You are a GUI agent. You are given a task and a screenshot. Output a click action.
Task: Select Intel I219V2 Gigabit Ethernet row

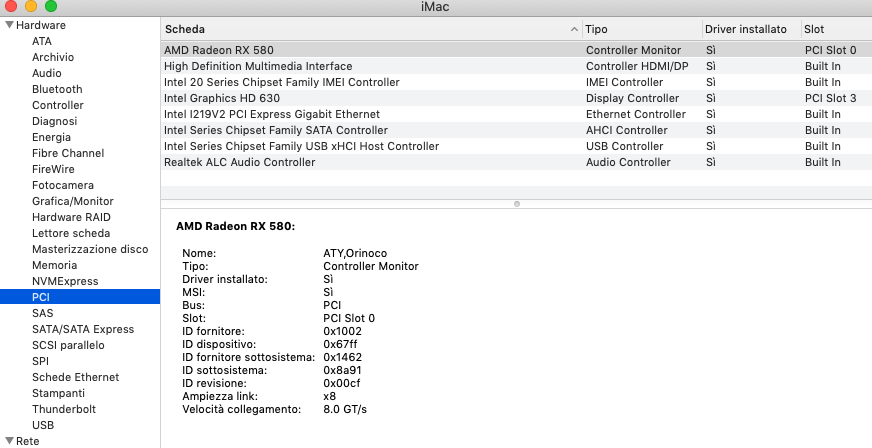[x=516, y=115]
